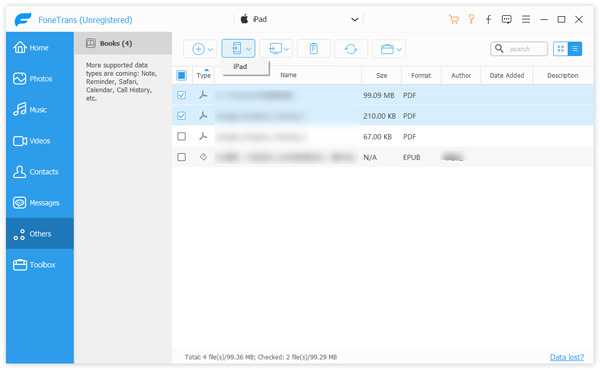Switch to grid view
Screen dimensions: 600x370
point(561,49)
